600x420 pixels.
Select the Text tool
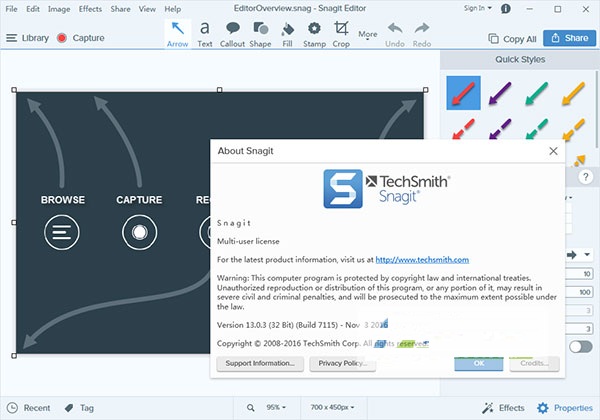coord(205,34)
